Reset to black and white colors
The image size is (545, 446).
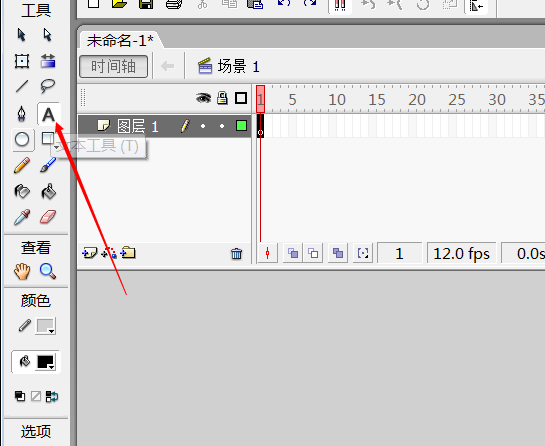pyautogui.click(x=20, y=396)
